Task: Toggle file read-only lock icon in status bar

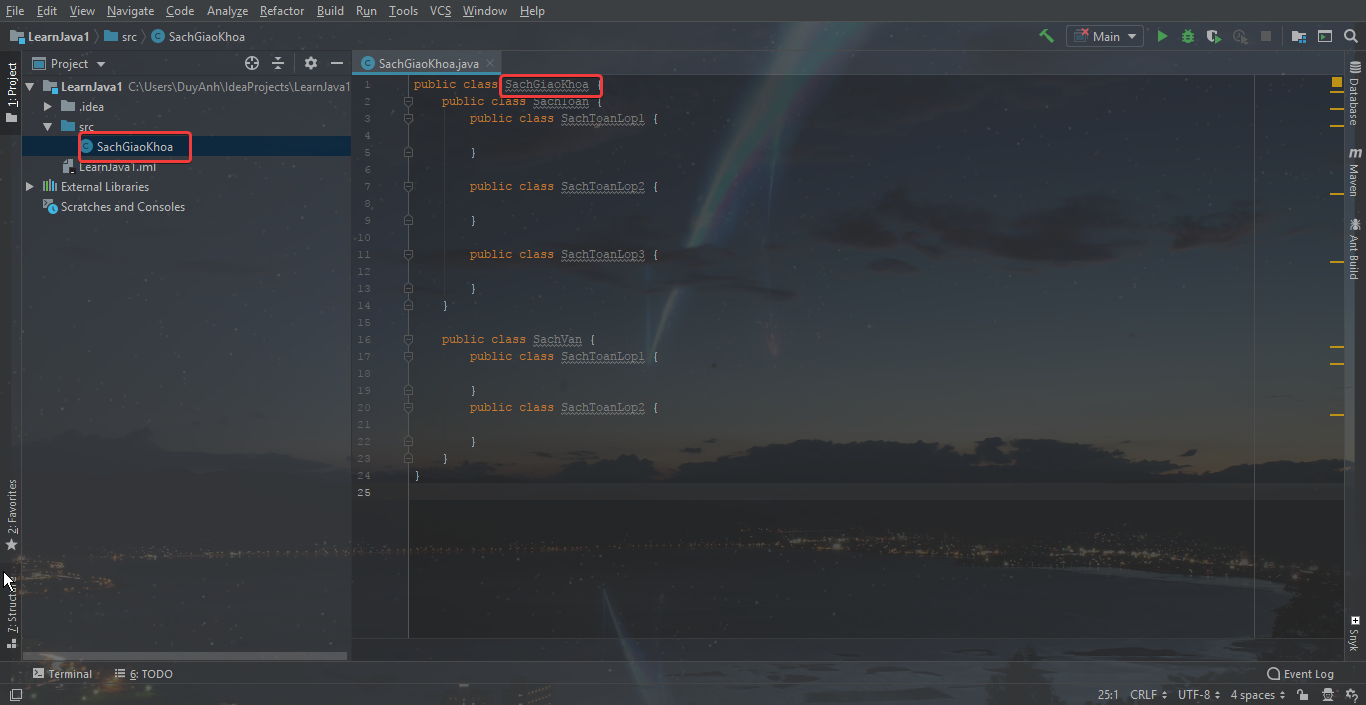Action: (1303, 695)
